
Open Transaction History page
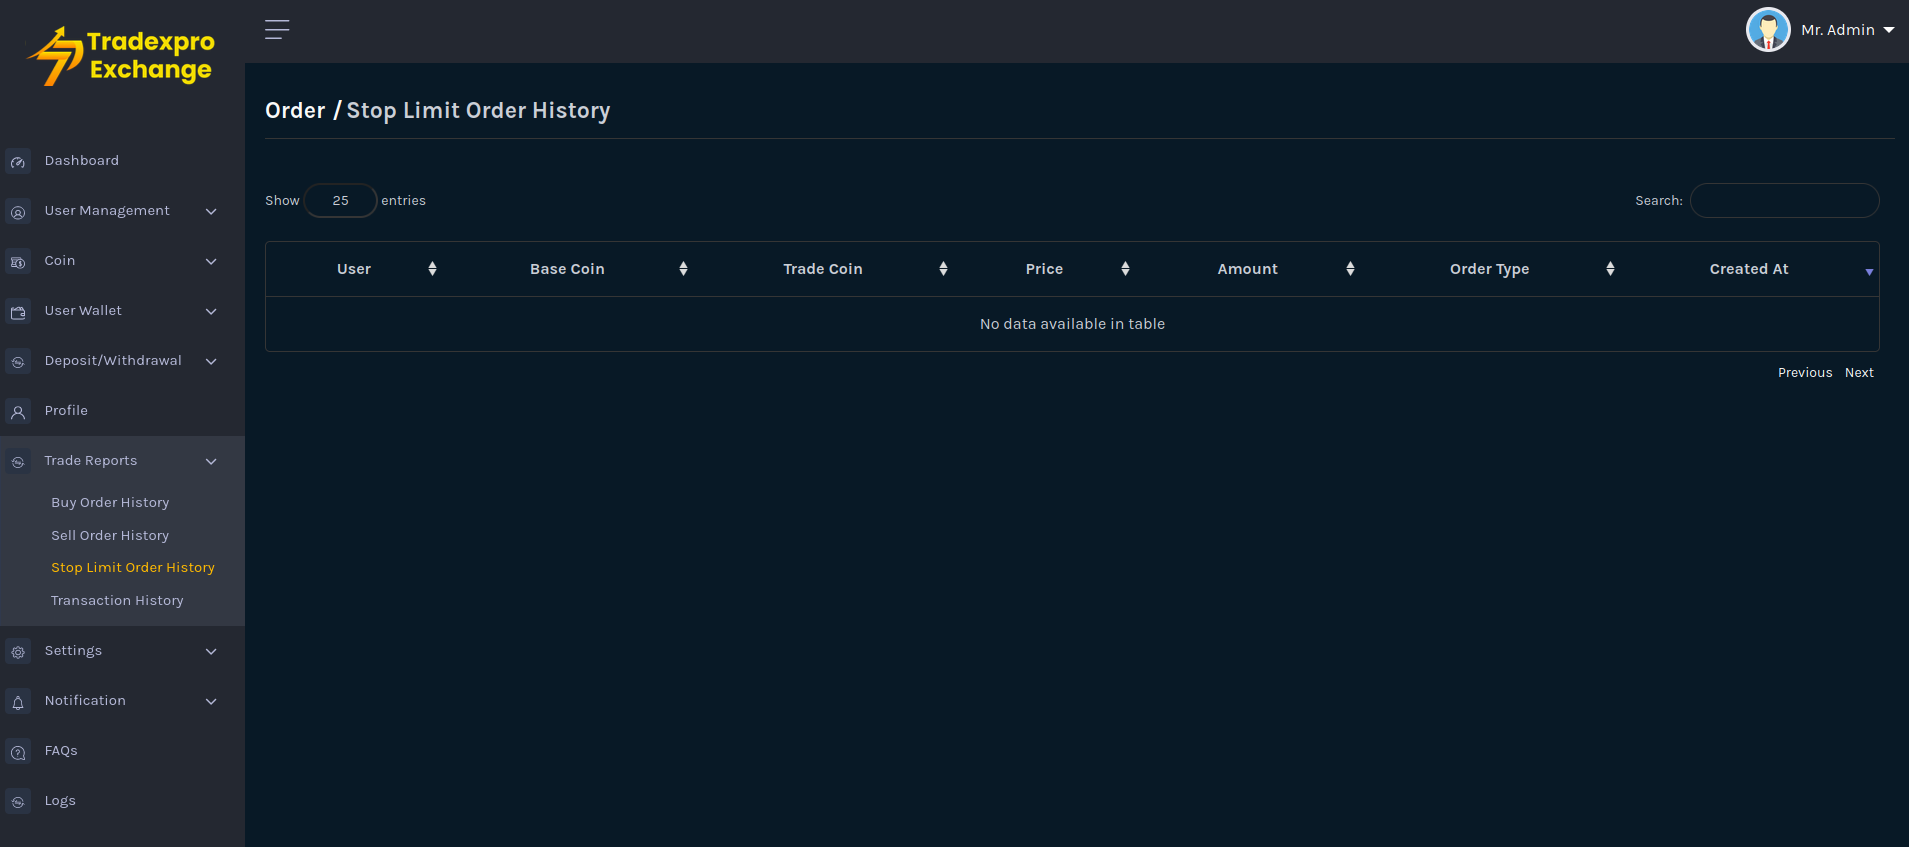117,601
